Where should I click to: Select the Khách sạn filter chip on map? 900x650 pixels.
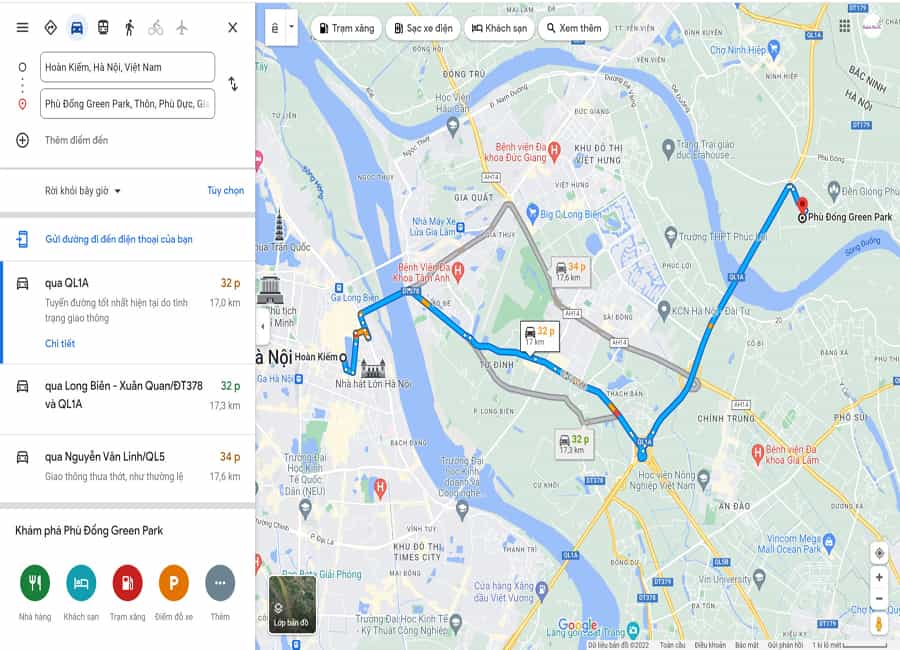tap(499, 28)
